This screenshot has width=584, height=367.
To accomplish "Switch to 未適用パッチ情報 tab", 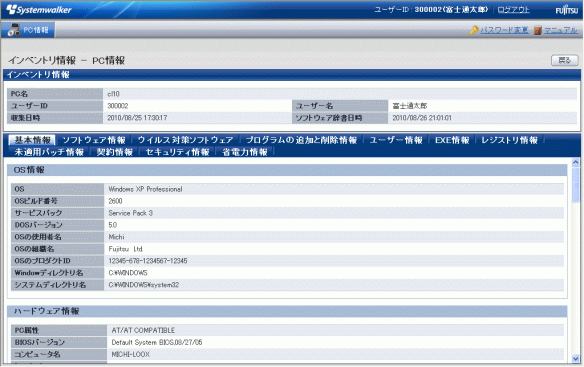I will (49, 152).
